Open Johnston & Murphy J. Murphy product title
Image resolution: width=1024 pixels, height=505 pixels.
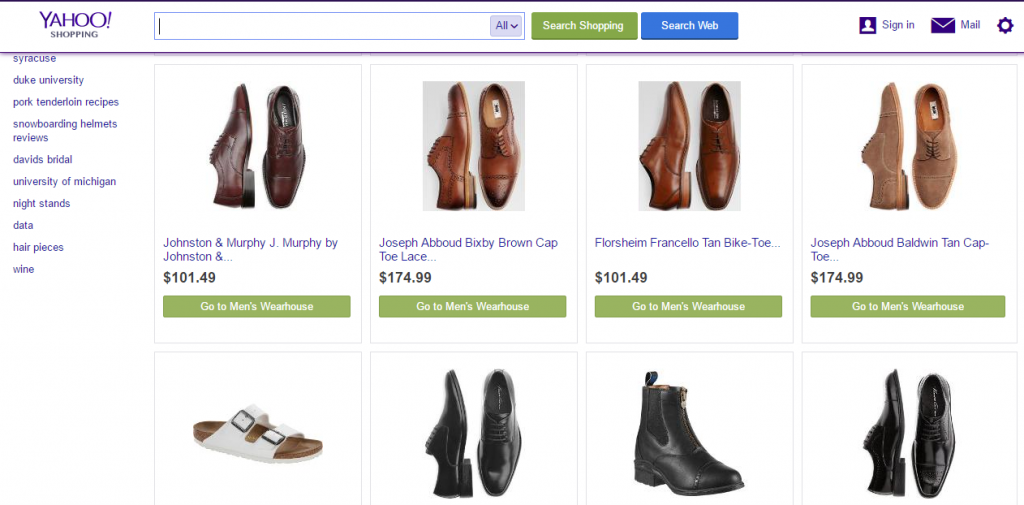click(251, 250)
